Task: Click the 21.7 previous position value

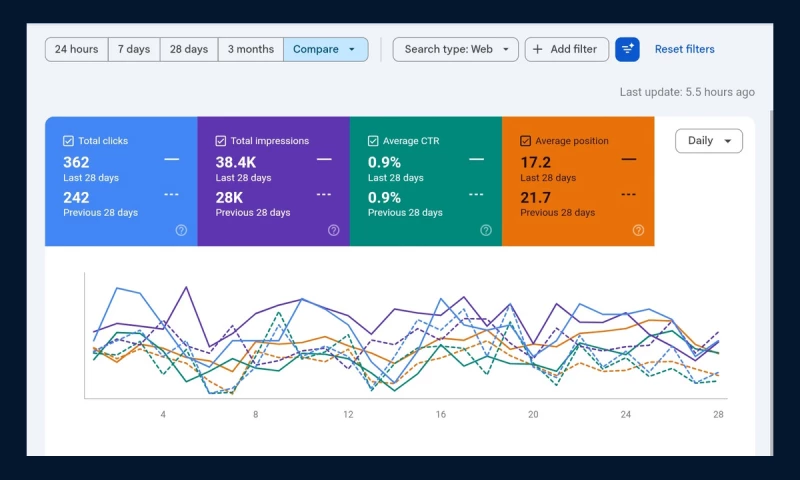Action: (536, 197)
